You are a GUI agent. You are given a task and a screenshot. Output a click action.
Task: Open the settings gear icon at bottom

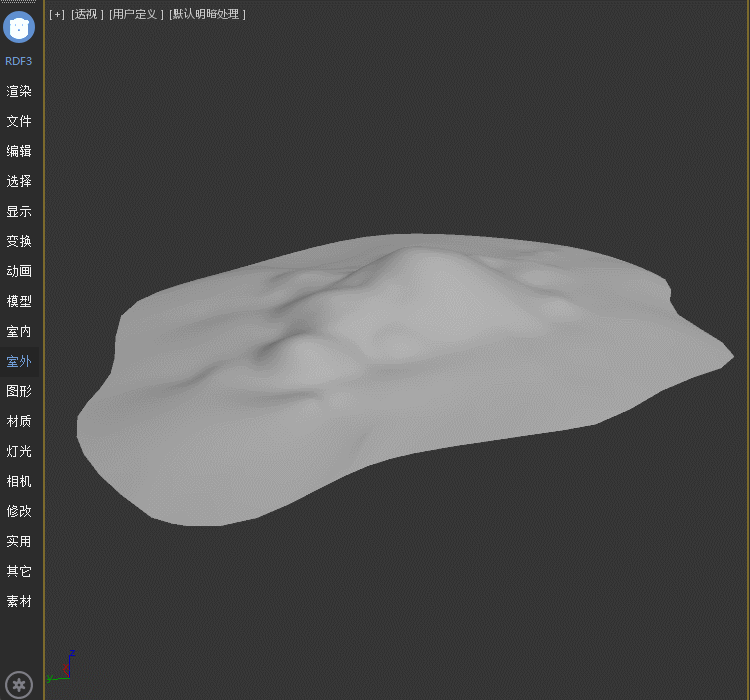click(x=19, y=685)
